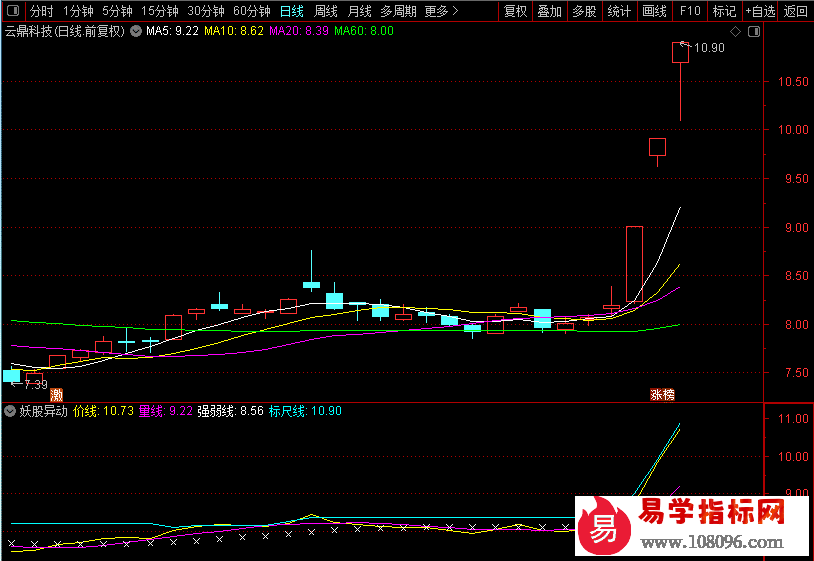Open the 多周期 multi-period view
The width and height of the screenshot is (814, 561).
click(x=398, y=12)
